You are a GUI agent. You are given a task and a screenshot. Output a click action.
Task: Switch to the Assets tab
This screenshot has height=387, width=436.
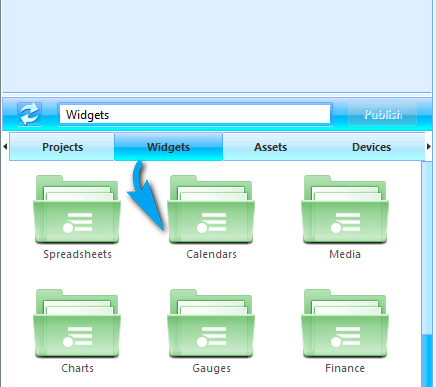click(270, 147)
